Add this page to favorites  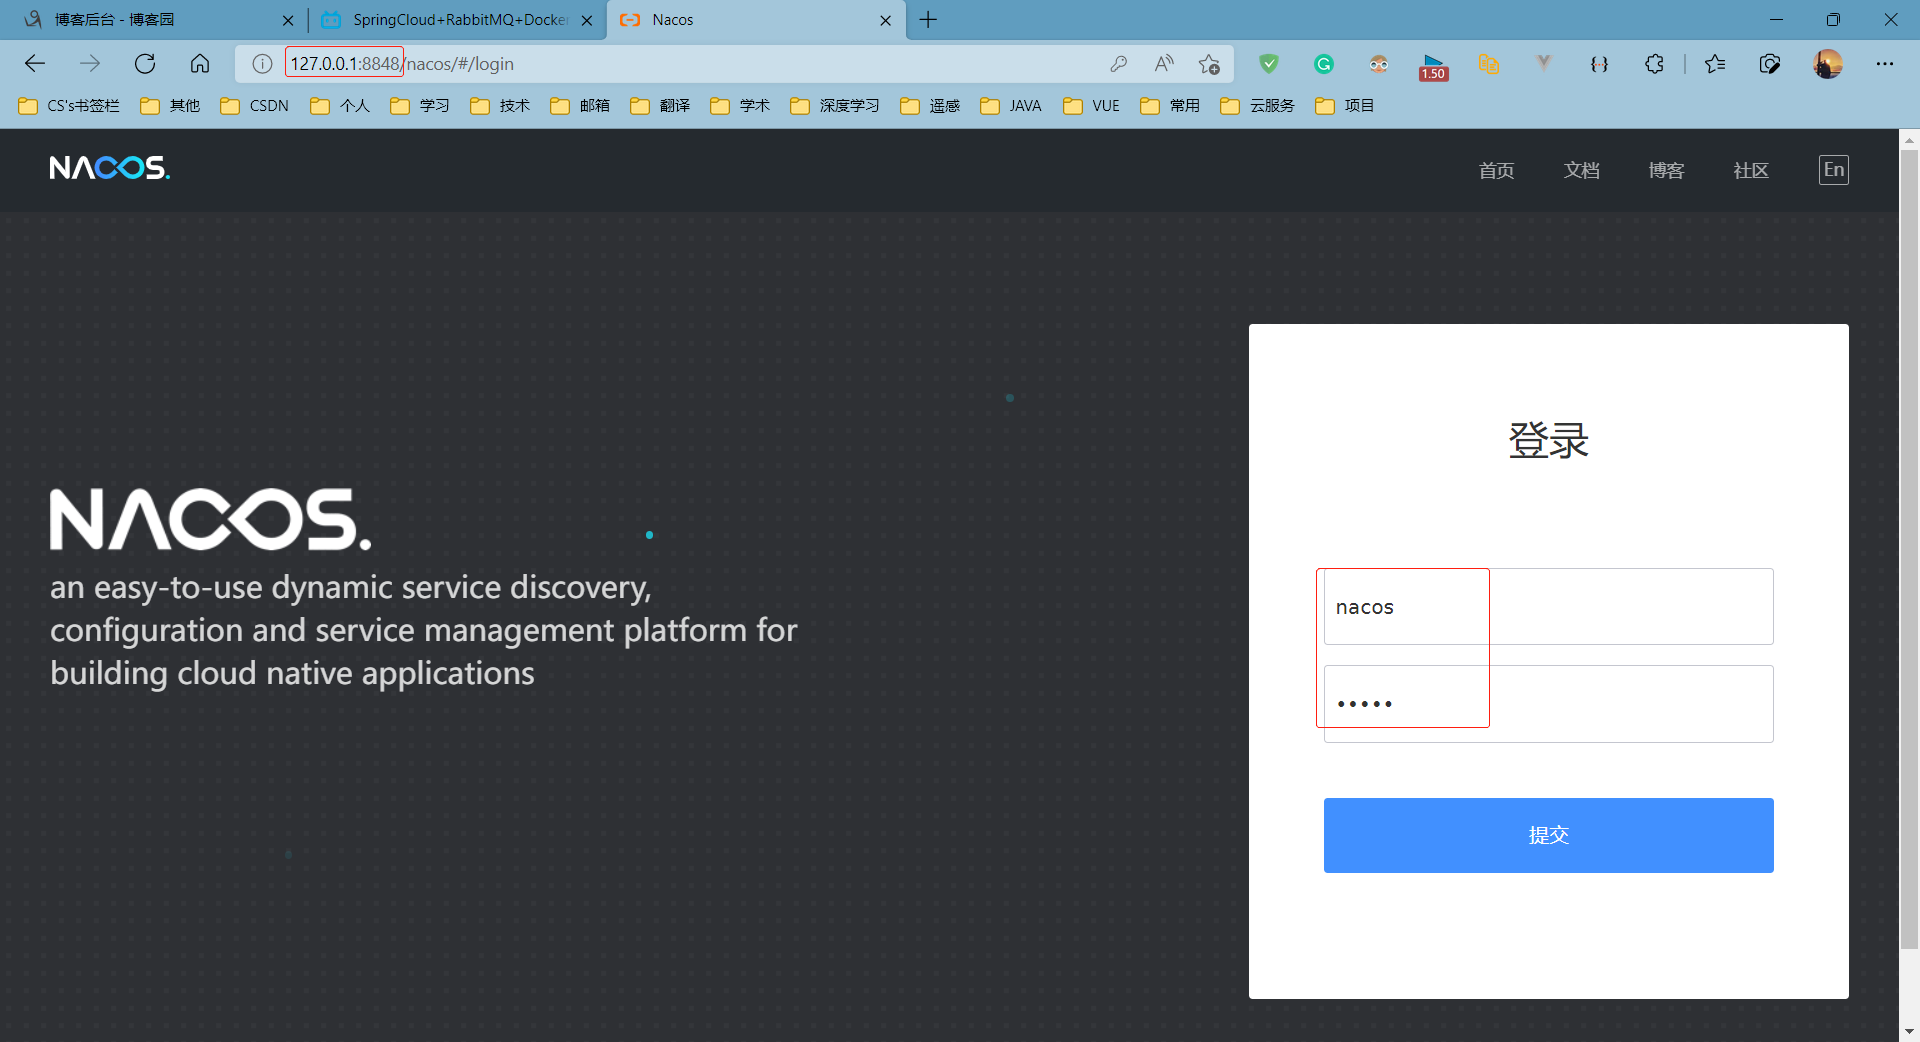(1209, 64)
